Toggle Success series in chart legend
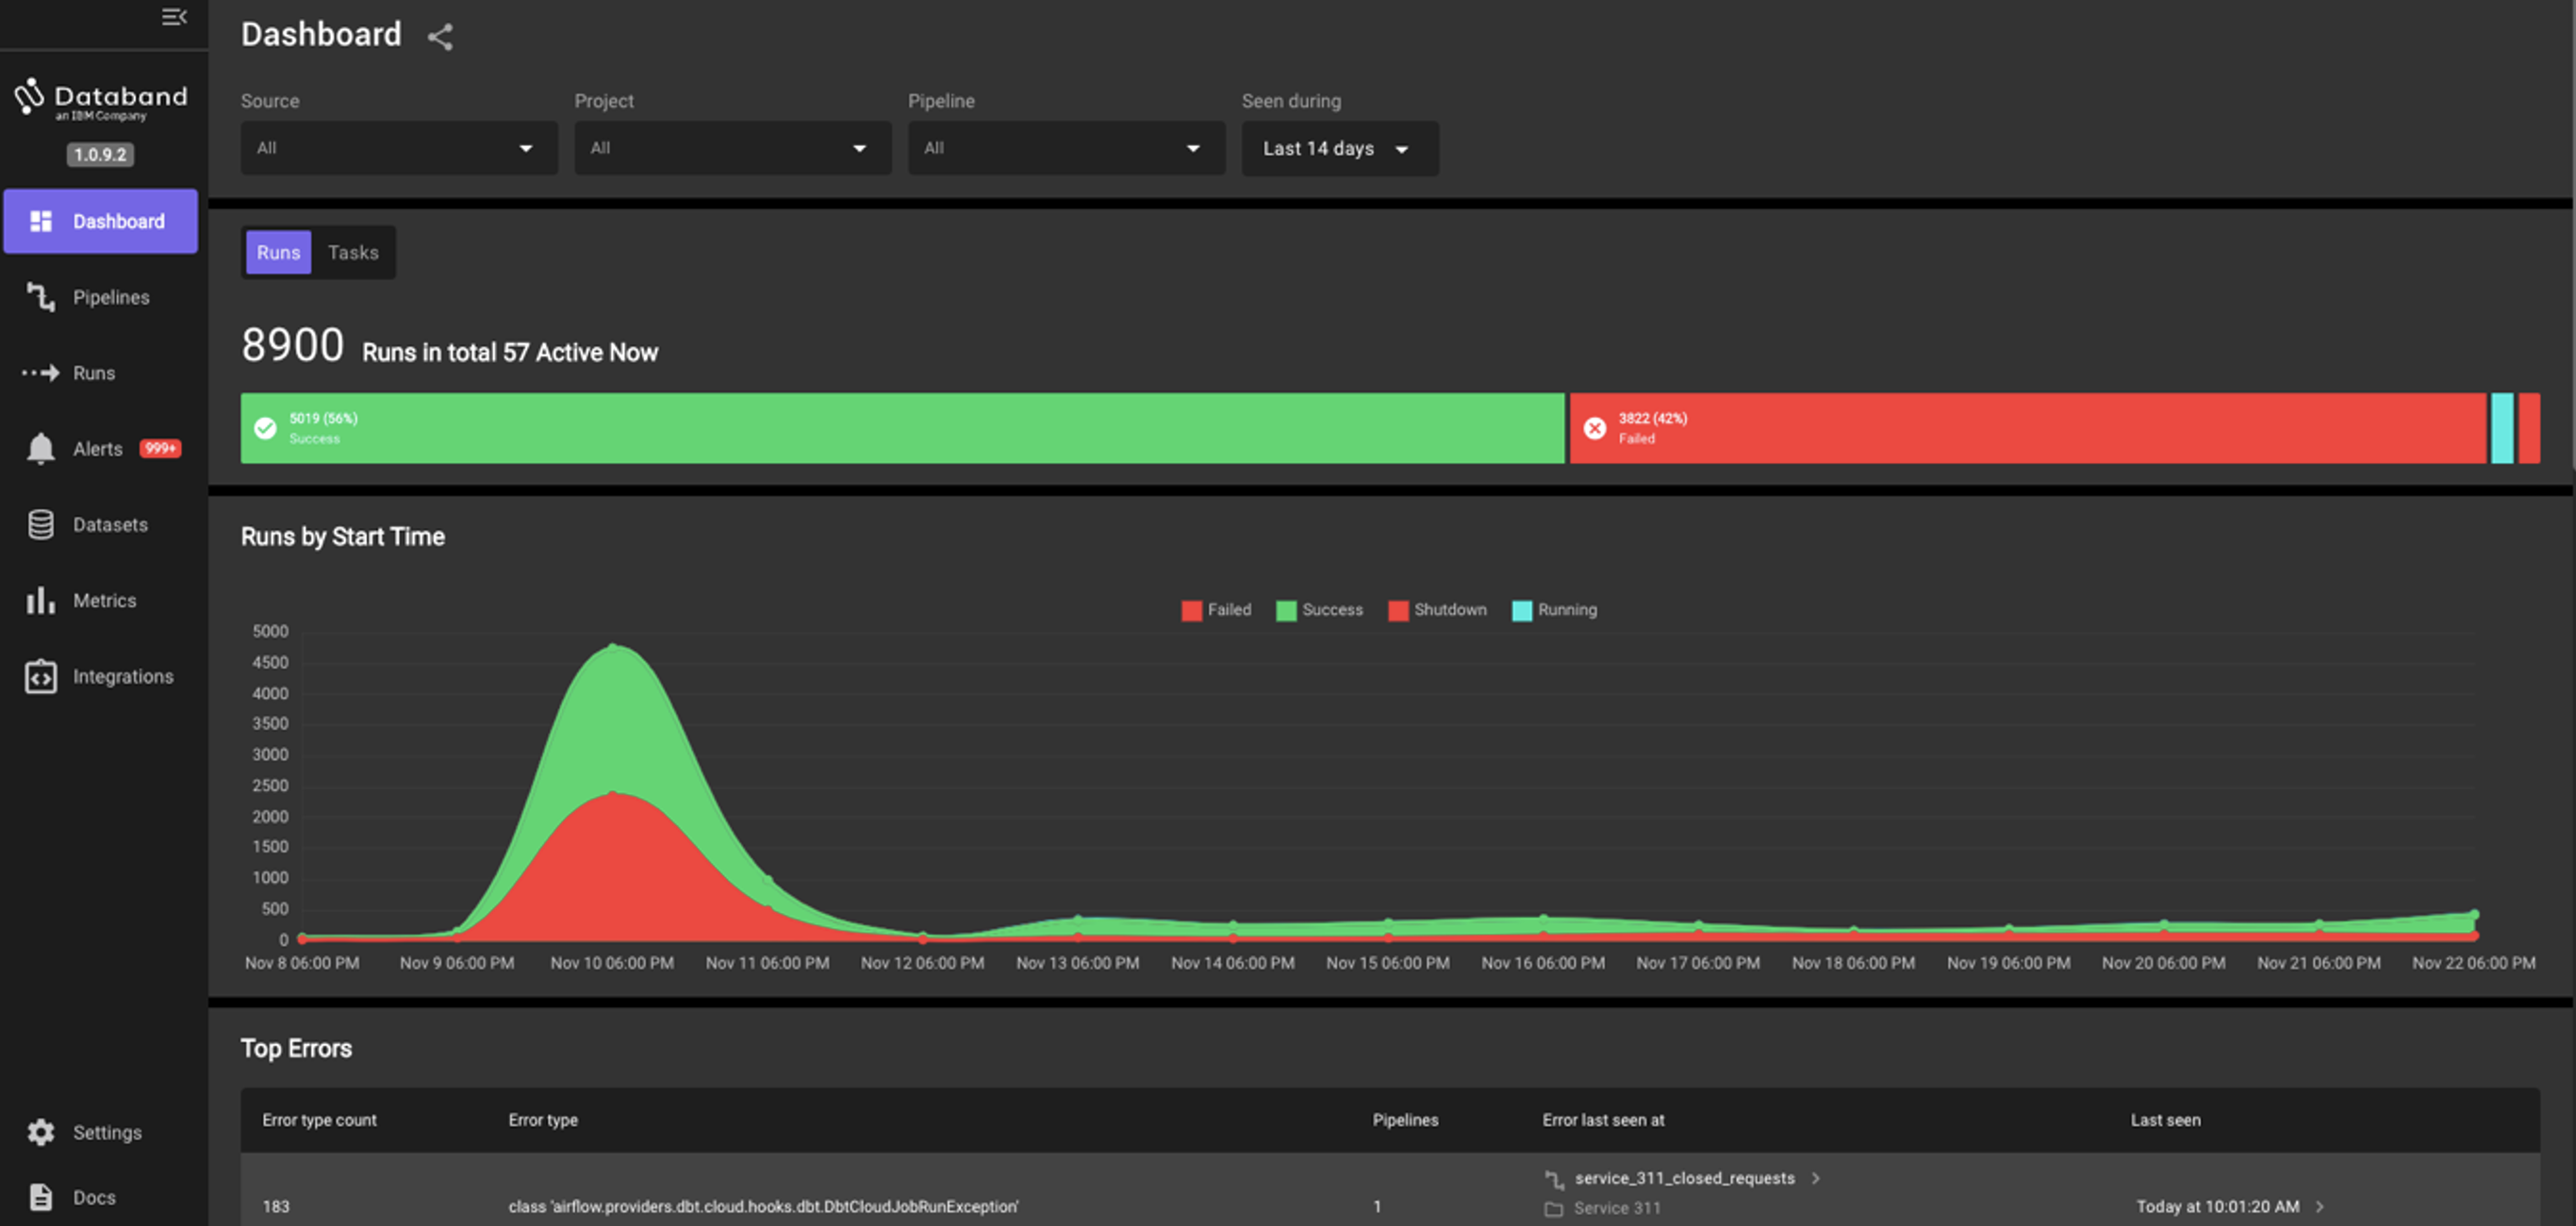 click(1319, 610)
